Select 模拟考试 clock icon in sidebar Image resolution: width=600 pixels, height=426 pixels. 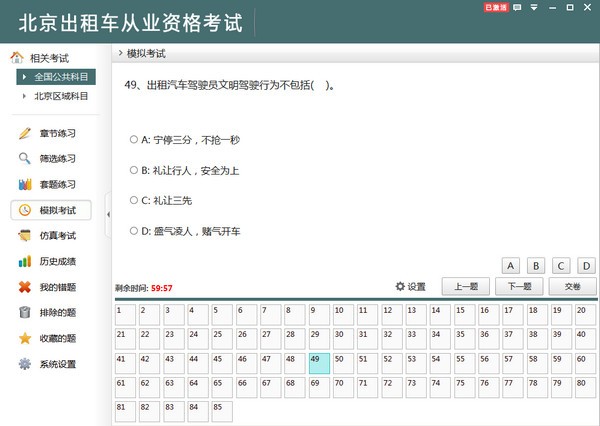[25, 210]
